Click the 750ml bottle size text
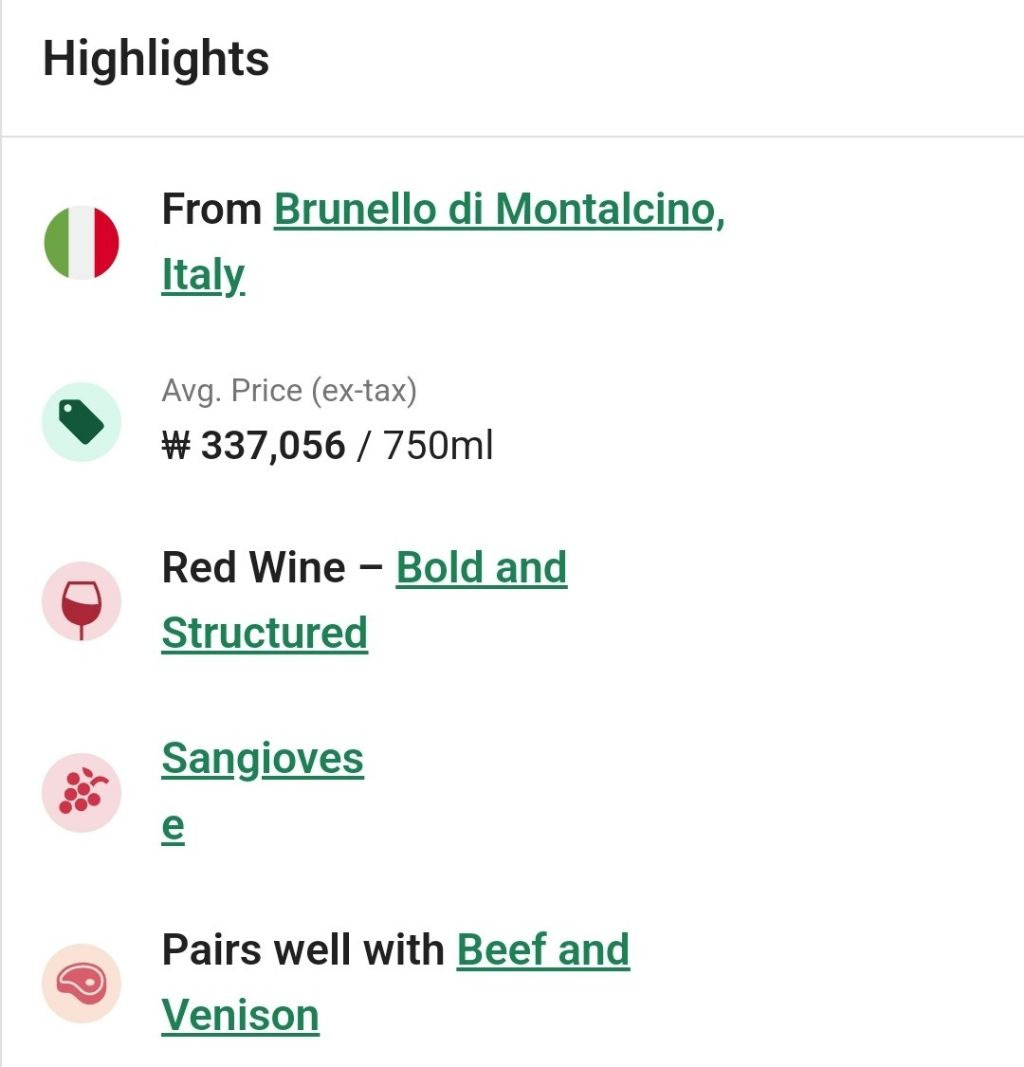Viewport: 1024px width, 1067px height. [438, 446]
